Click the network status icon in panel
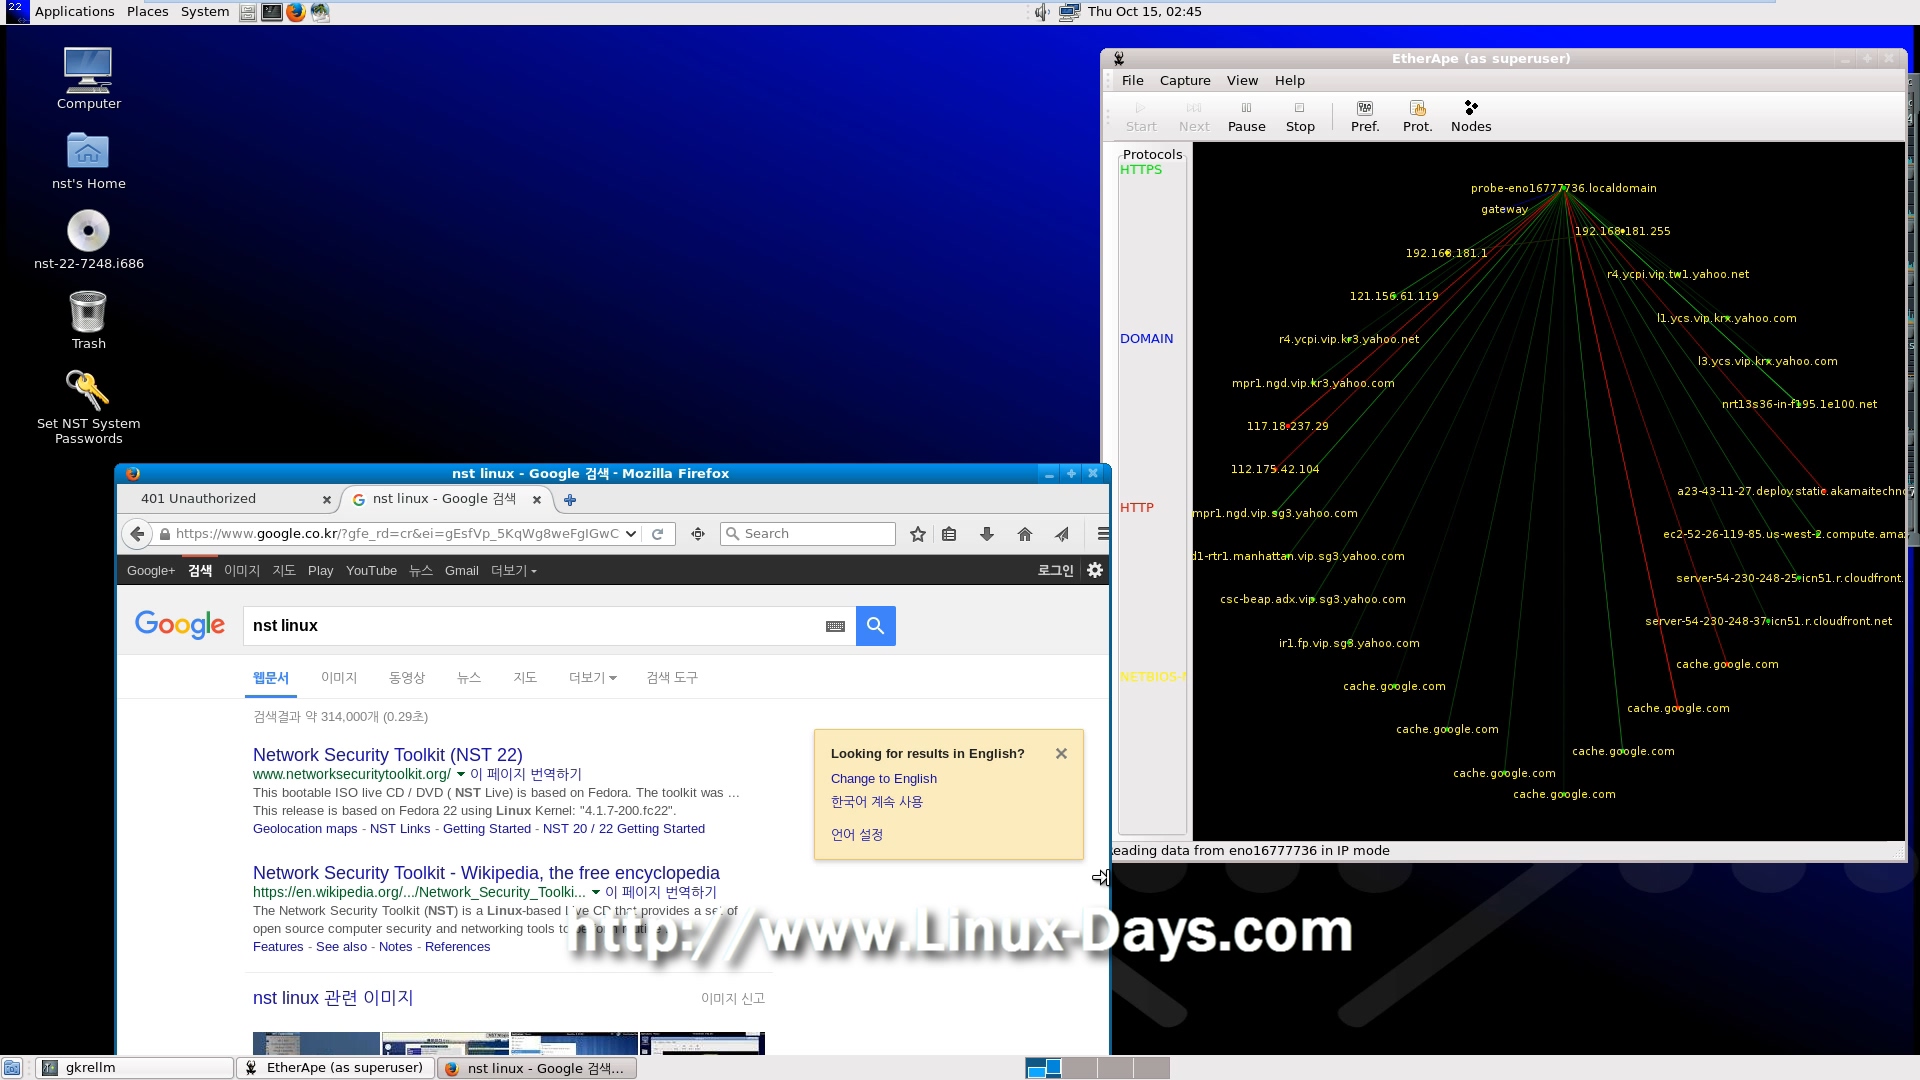Image resolution: width=1920 pixels, height=1080 pixels. tap(1069, 12)
